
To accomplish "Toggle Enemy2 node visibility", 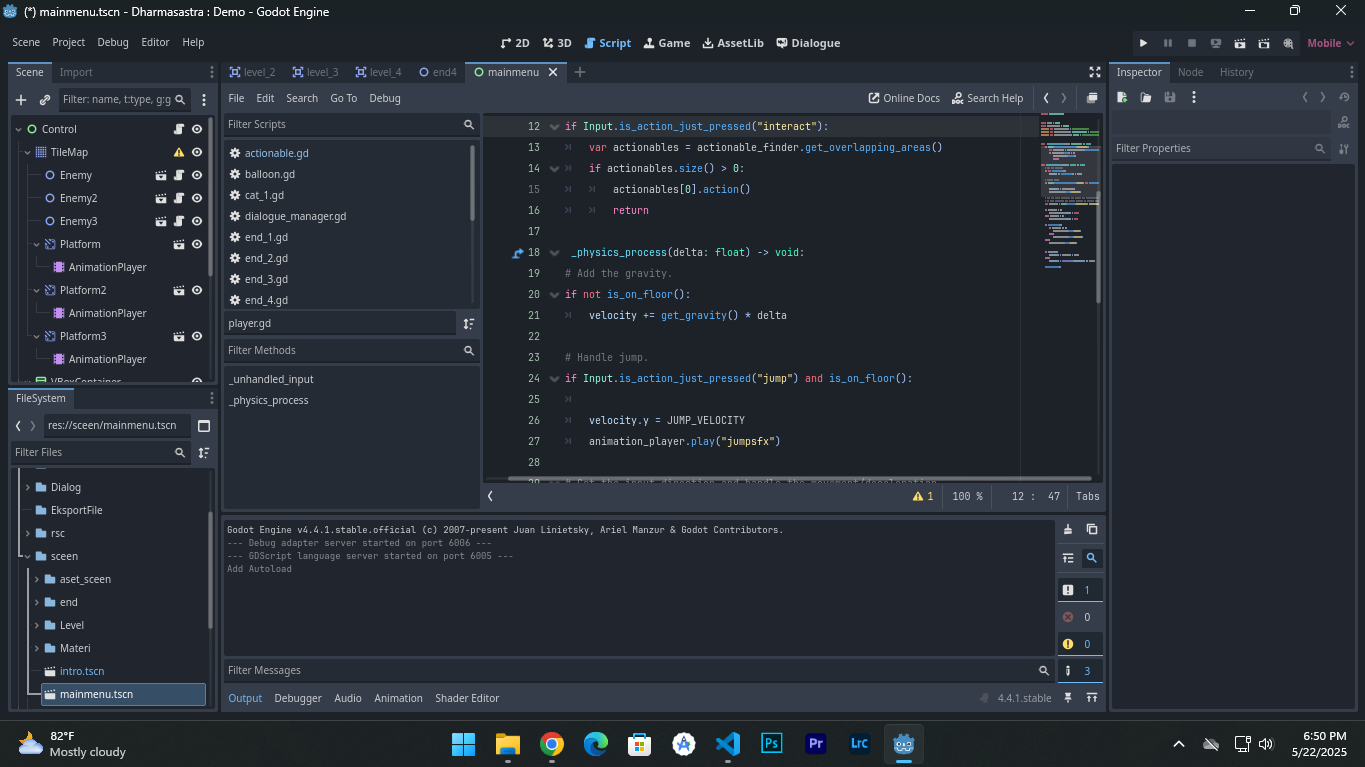I will pyautogui.click(x=197, y=198).
